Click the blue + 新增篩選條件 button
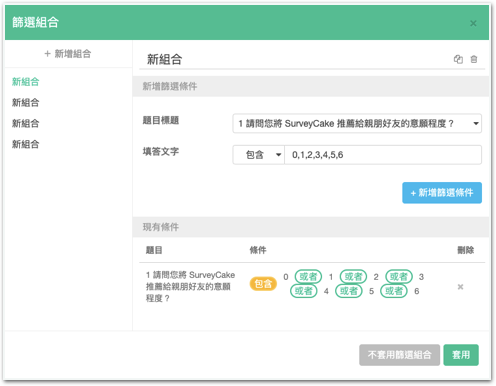The image size is (496, 386). pos(442,193)
